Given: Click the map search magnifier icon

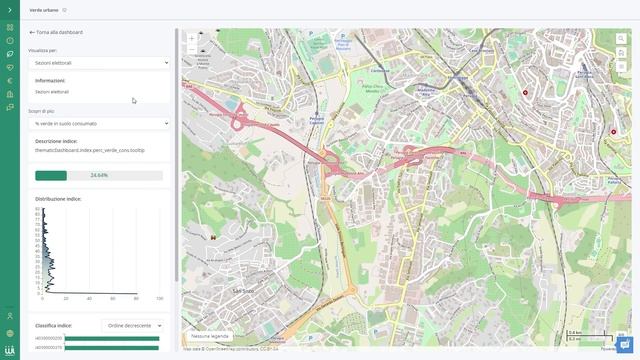Looking at the screenshot, I should point(621,39).
